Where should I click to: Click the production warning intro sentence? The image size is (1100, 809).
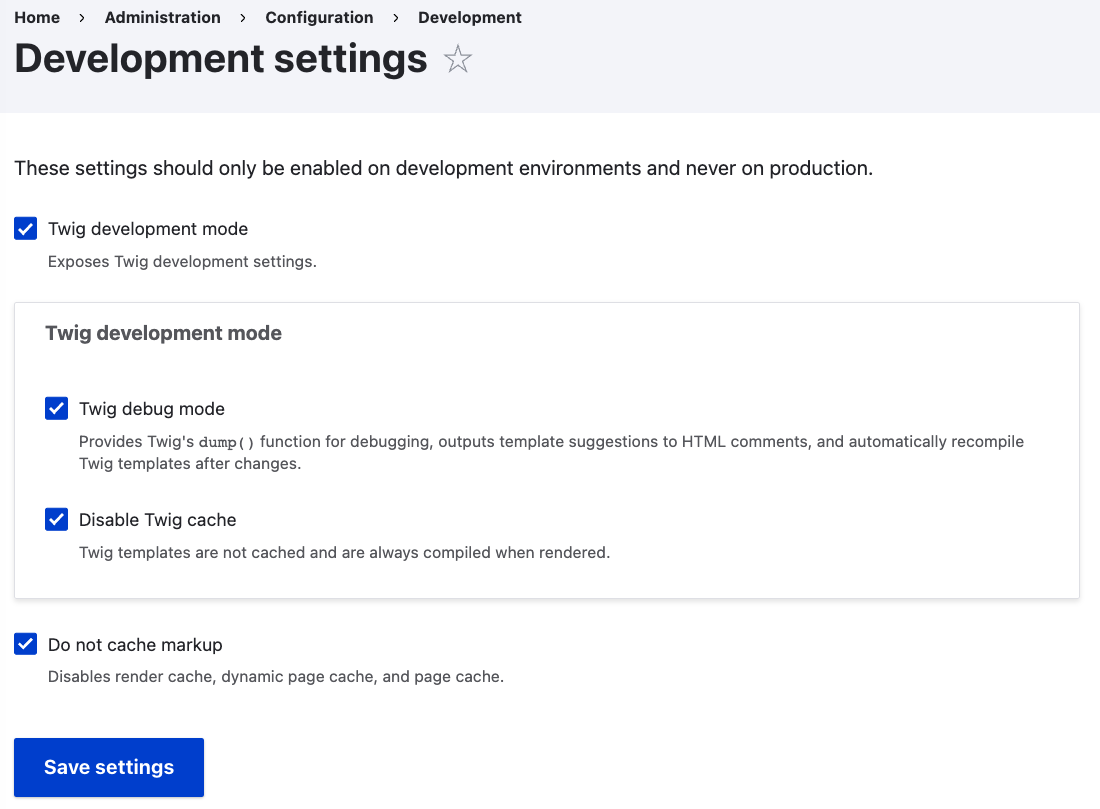click(443, 168)
